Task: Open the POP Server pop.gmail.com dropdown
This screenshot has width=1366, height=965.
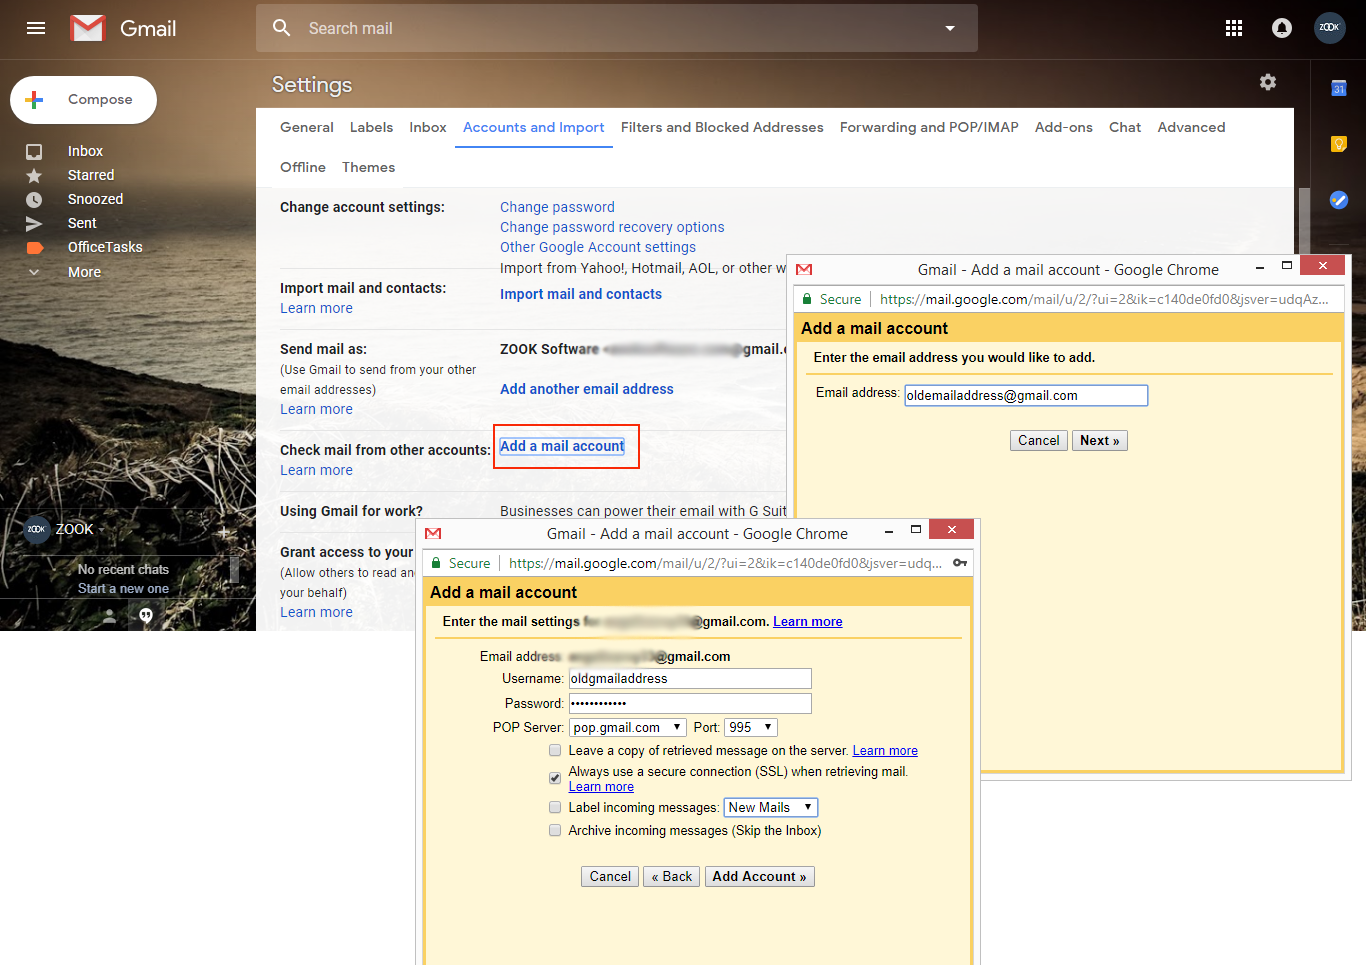Action: pos(628,727)
